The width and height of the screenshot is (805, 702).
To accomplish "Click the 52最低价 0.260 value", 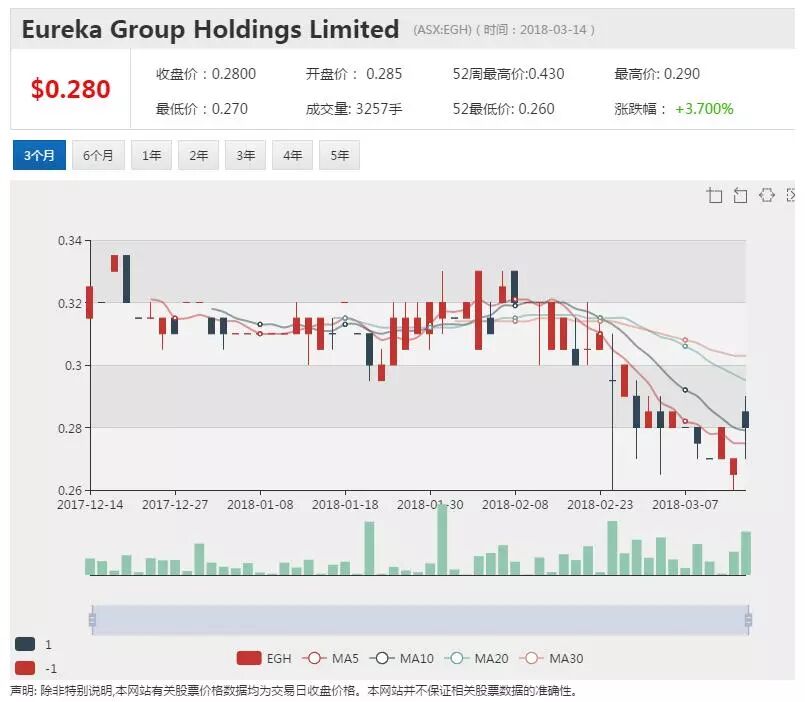I will [x=503, y=109].
